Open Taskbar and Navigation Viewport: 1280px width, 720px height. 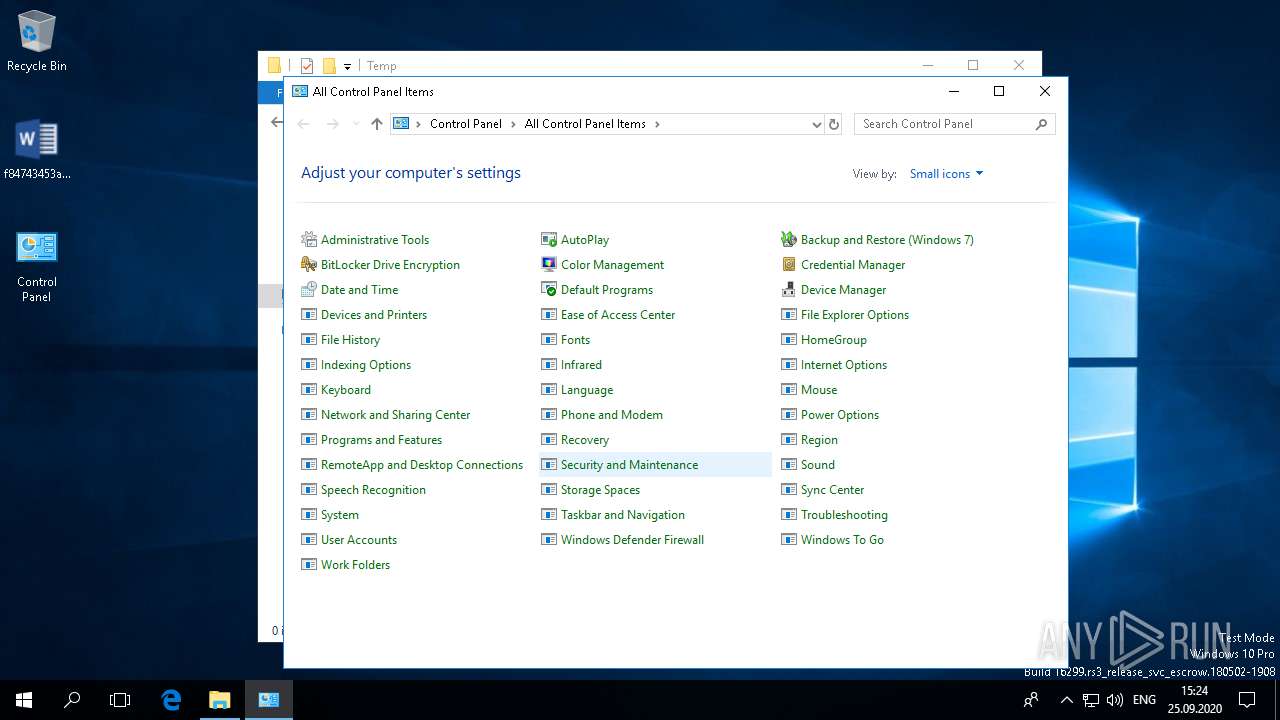[623, 515]
